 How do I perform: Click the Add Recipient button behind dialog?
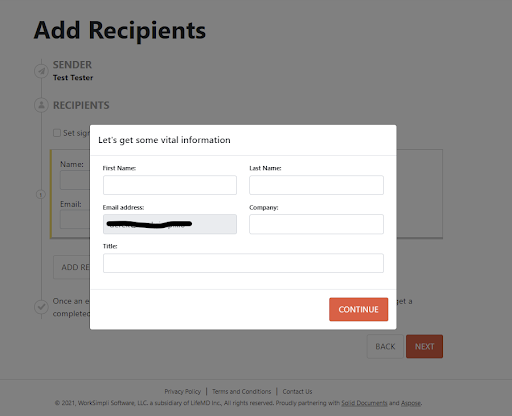[72, 267]
